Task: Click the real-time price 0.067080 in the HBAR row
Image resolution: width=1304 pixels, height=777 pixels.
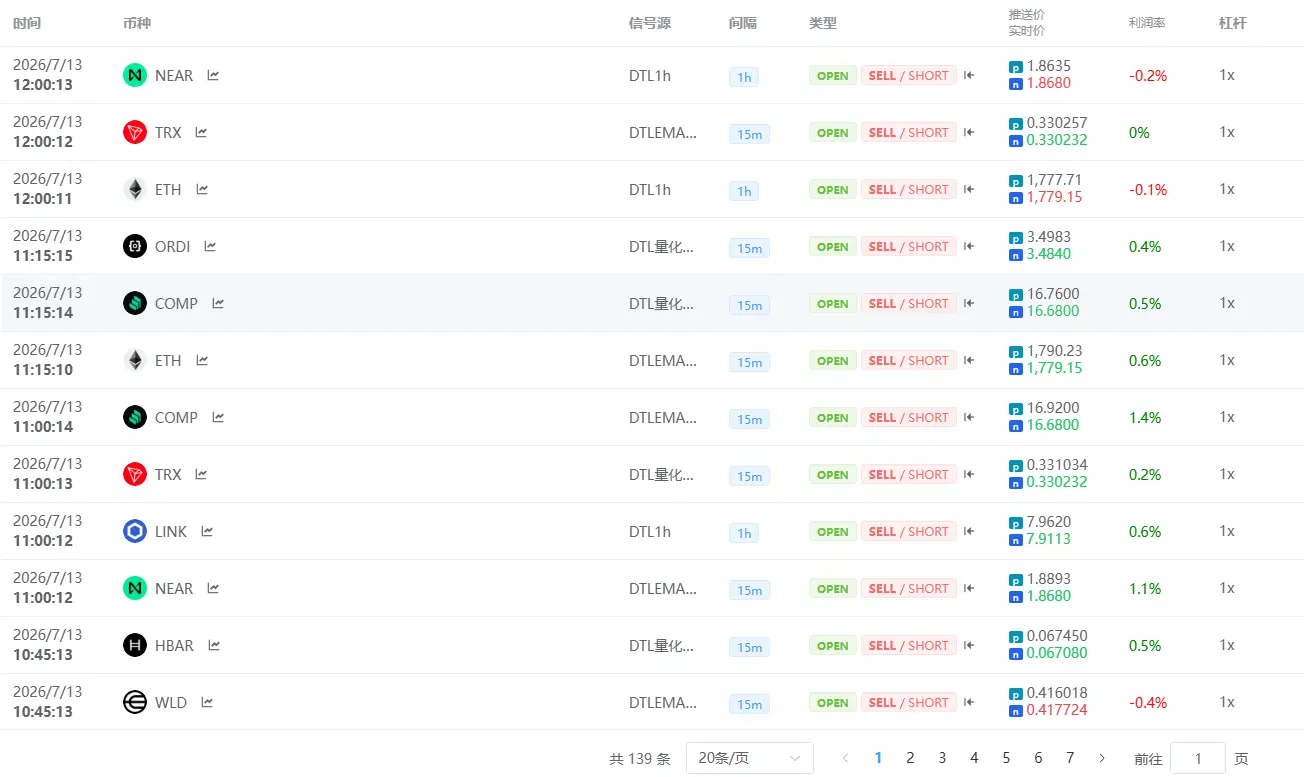Action: click(x=1057, y=653)
